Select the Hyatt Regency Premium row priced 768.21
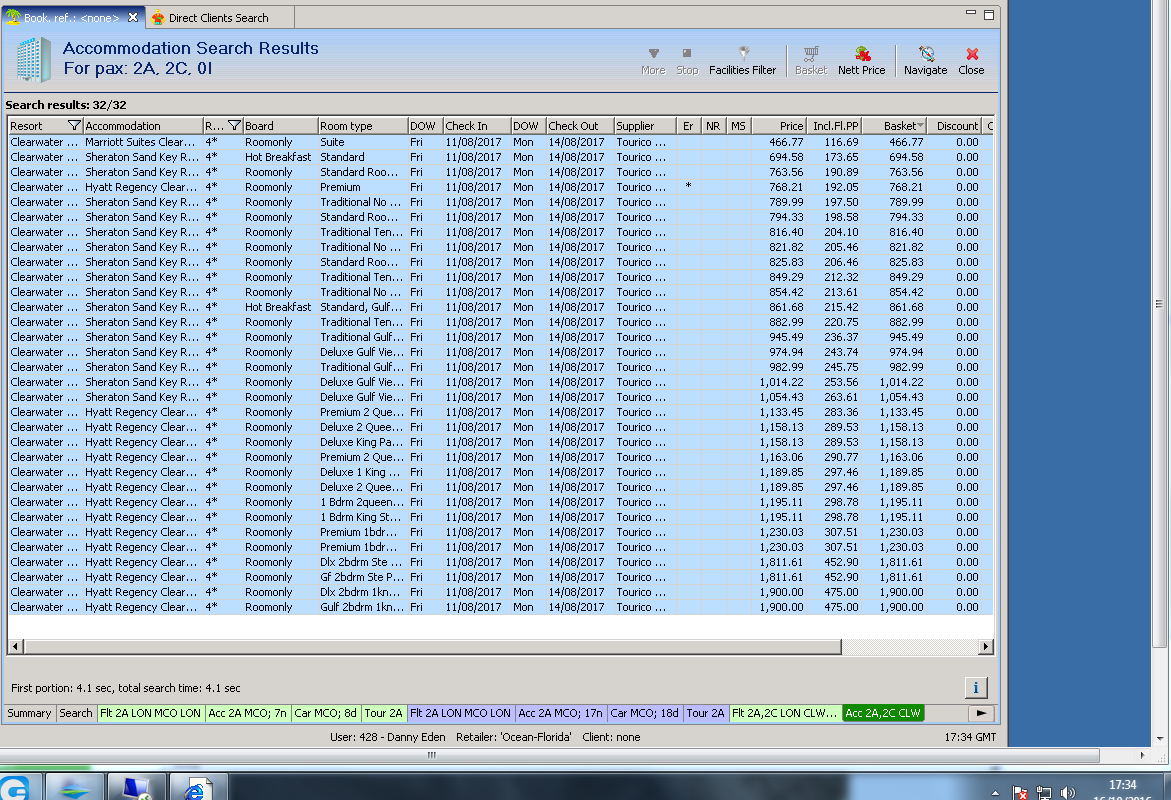Screen dimensions: 1171x800 tap(500, 187)
